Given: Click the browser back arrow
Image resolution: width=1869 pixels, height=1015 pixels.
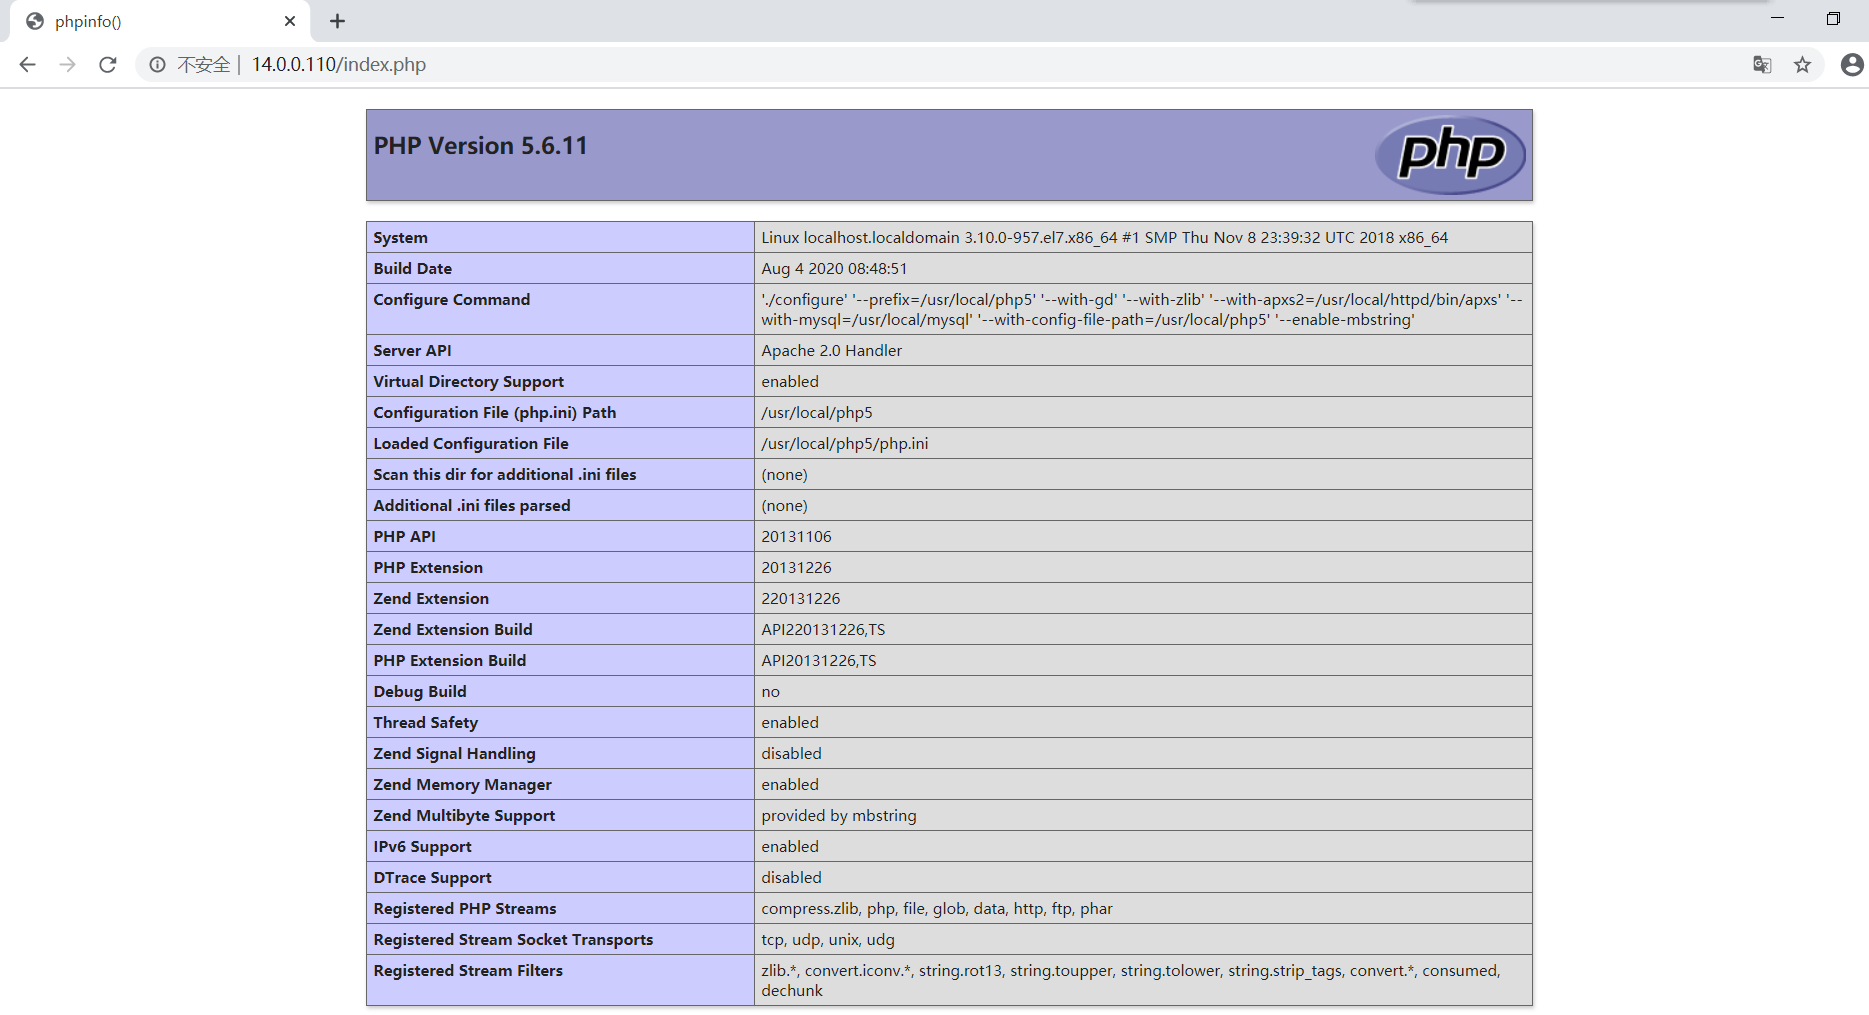Looking at the screenshot, I should point(27,65).
